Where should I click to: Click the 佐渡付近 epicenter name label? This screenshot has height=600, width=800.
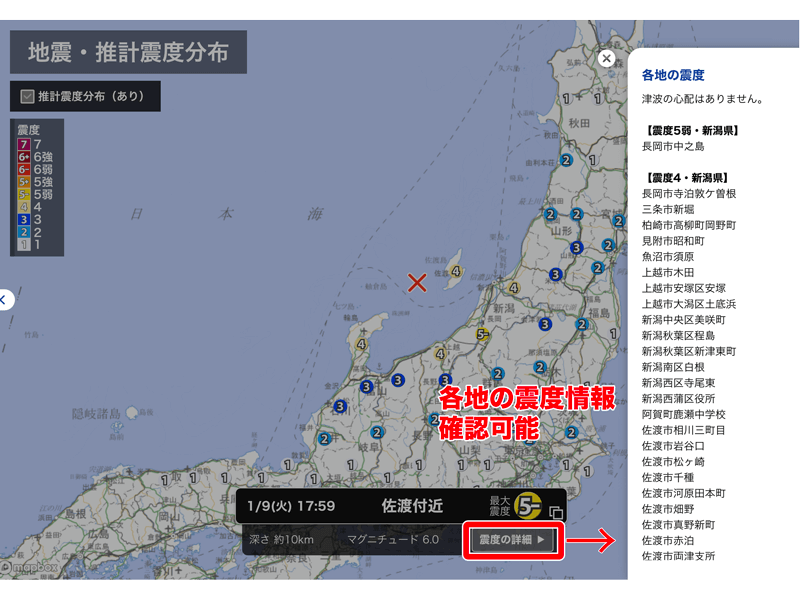(412, 505)
